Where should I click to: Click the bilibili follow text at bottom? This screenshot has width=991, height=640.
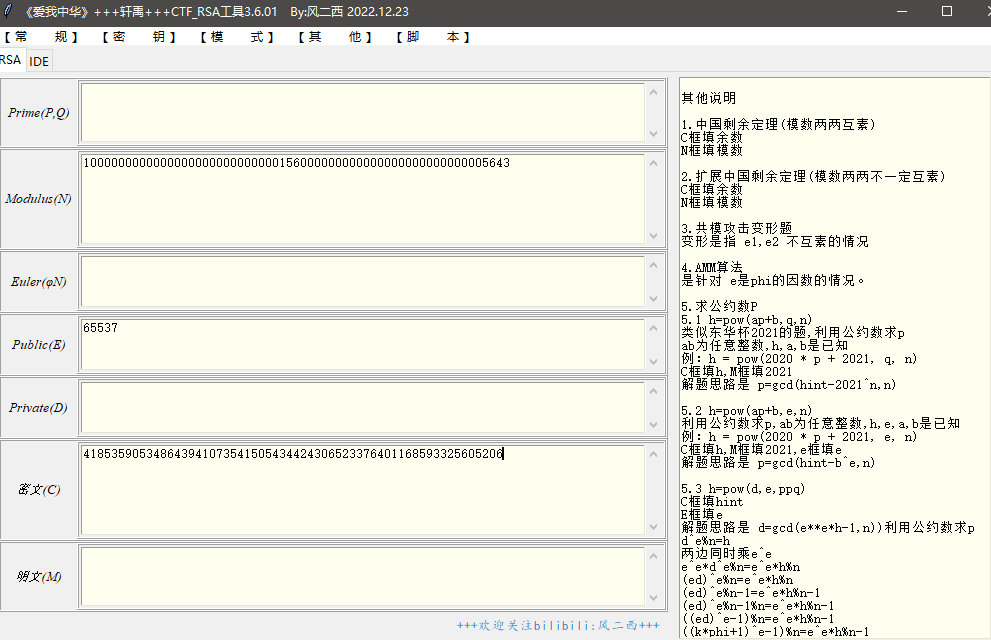[558, 625]
